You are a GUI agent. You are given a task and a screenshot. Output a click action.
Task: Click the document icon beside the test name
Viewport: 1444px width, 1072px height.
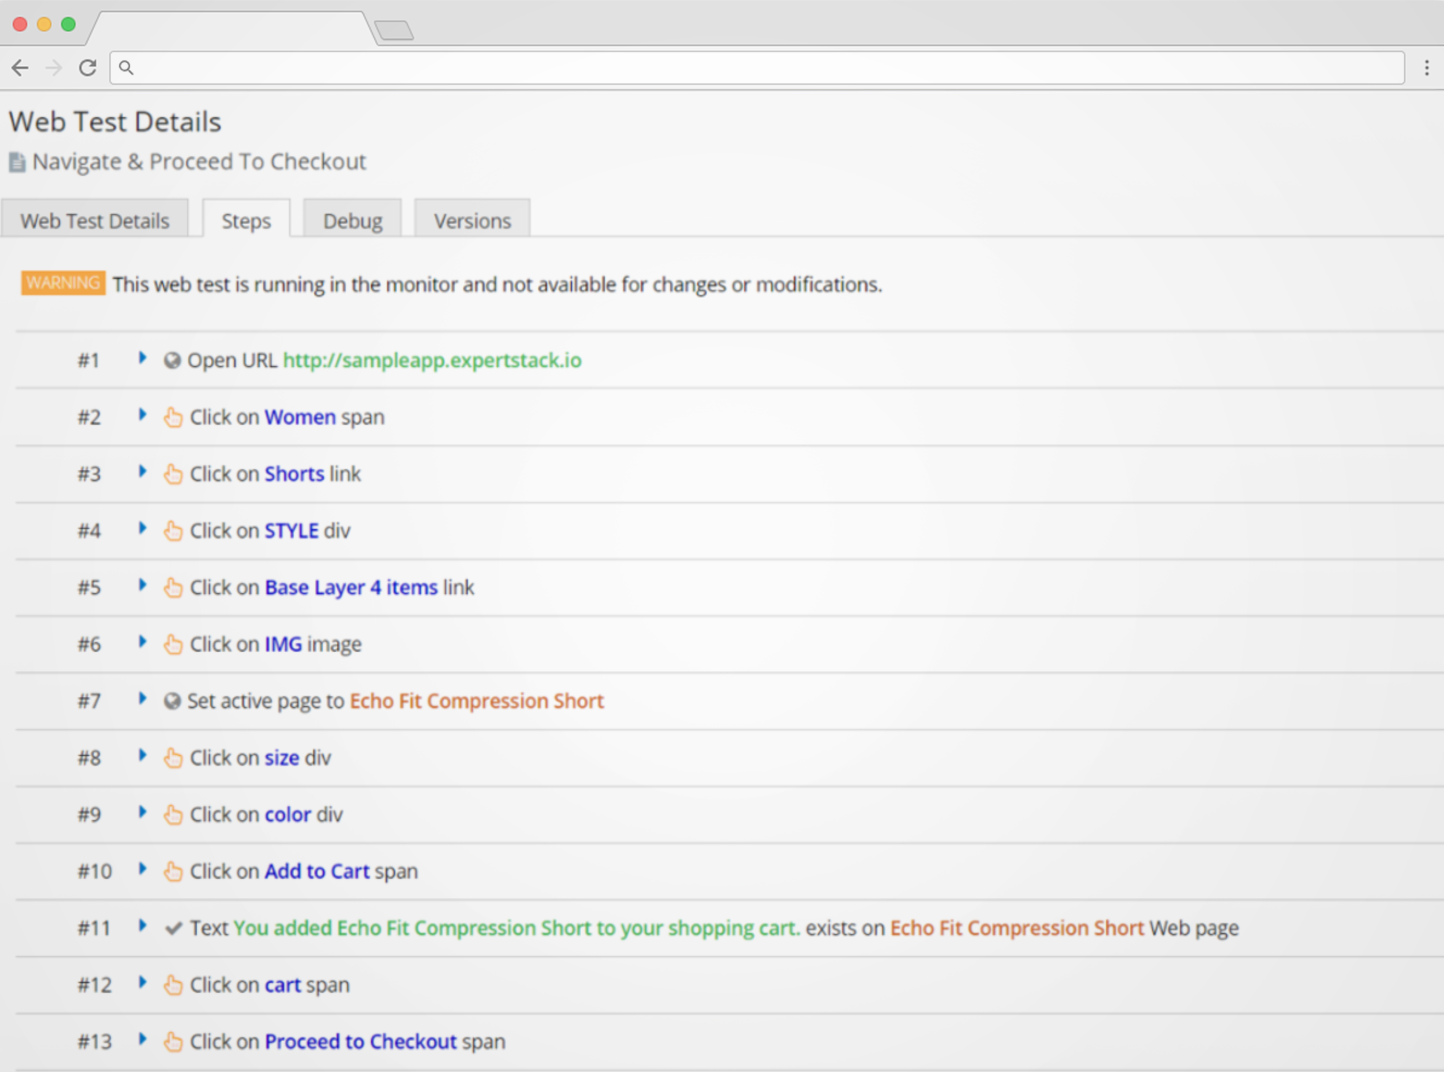pos(17,162)
